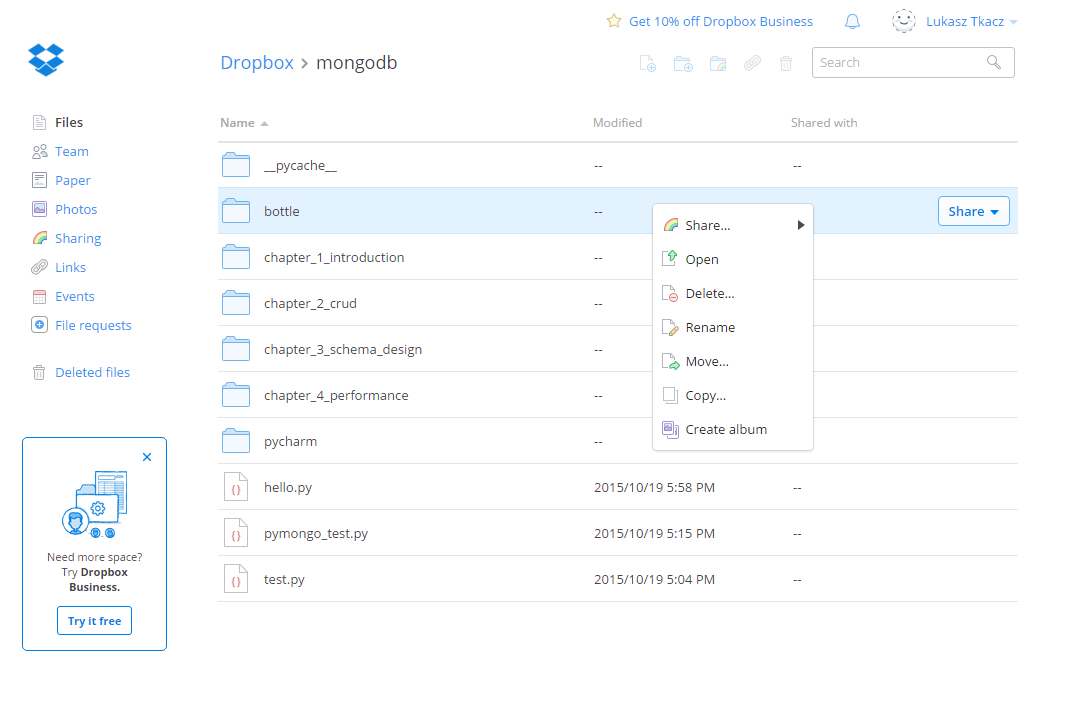Click the new shared folder toolbar icon
The width and height of the screenshot is (1069, 712).
(x=718, y=63)
